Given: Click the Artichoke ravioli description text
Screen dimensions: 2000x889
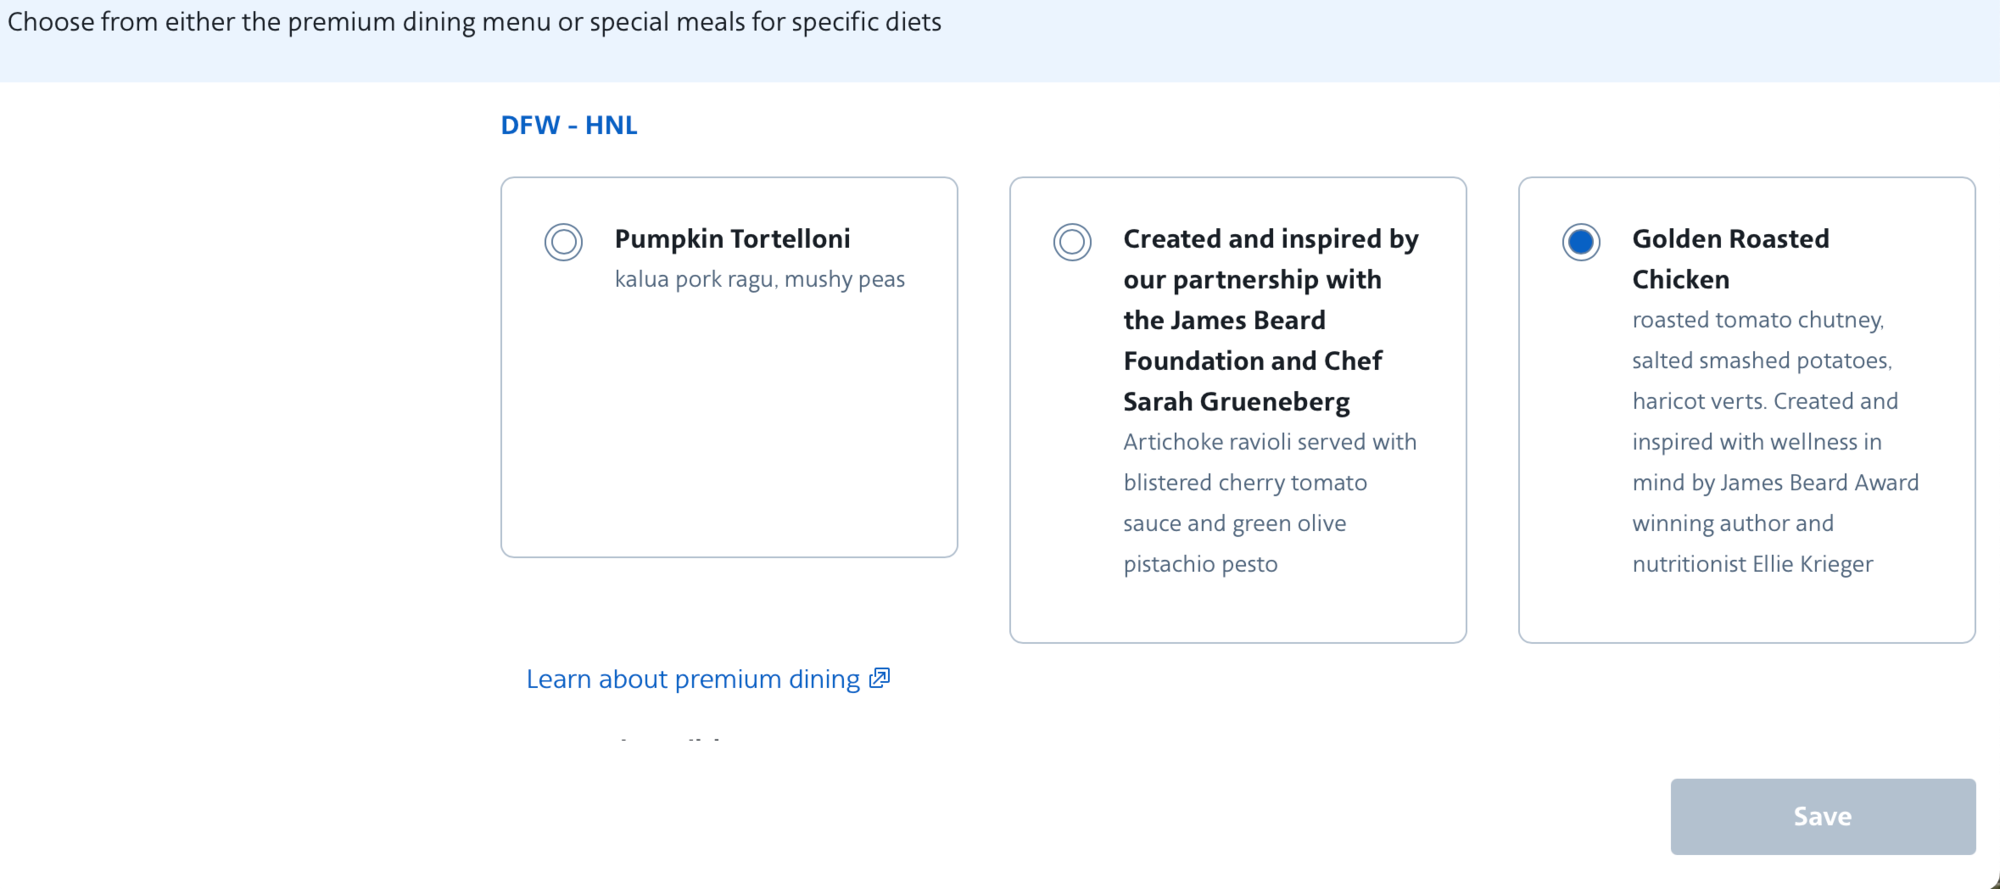Looking at the screenshot, I should pos(1270,503).
